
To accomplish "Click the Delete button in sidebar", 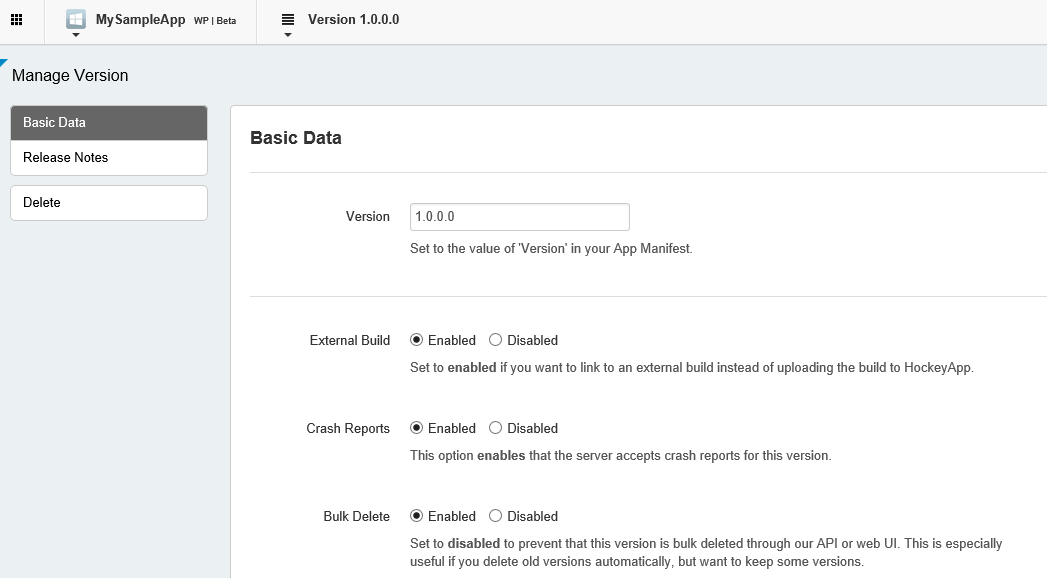I will tap(109, 203).
